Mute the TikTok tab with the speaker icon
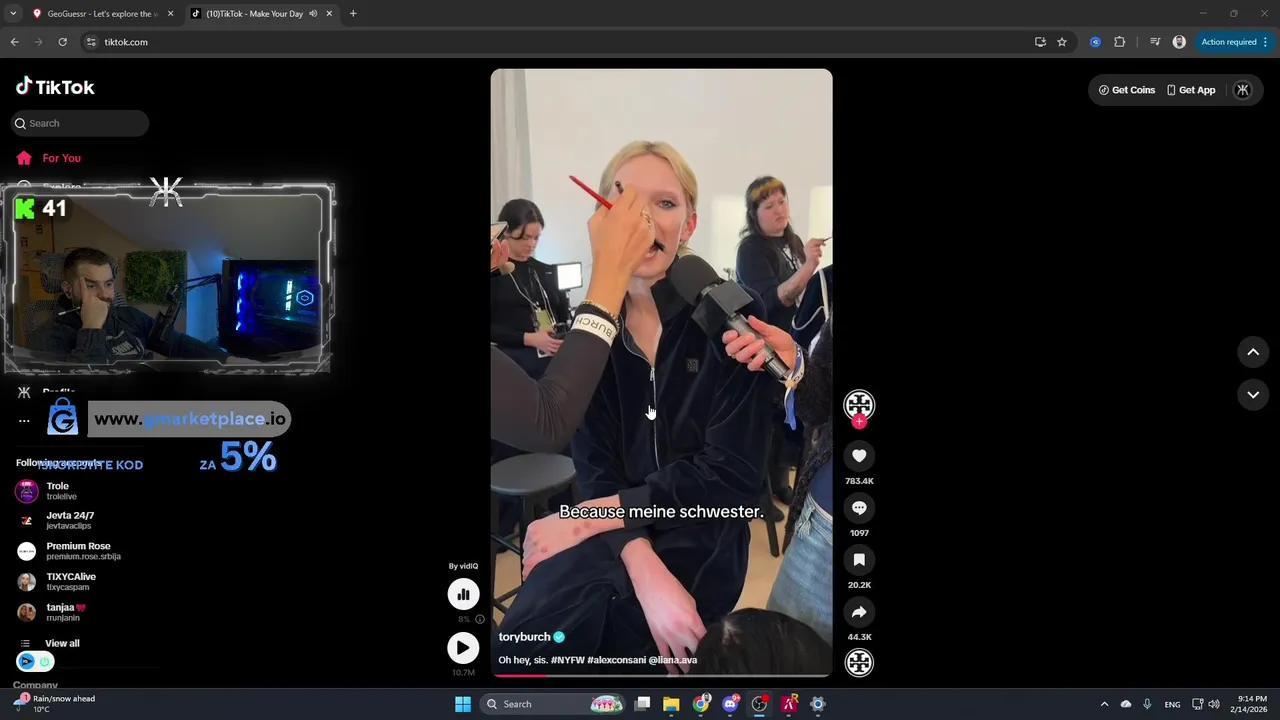 313,14
